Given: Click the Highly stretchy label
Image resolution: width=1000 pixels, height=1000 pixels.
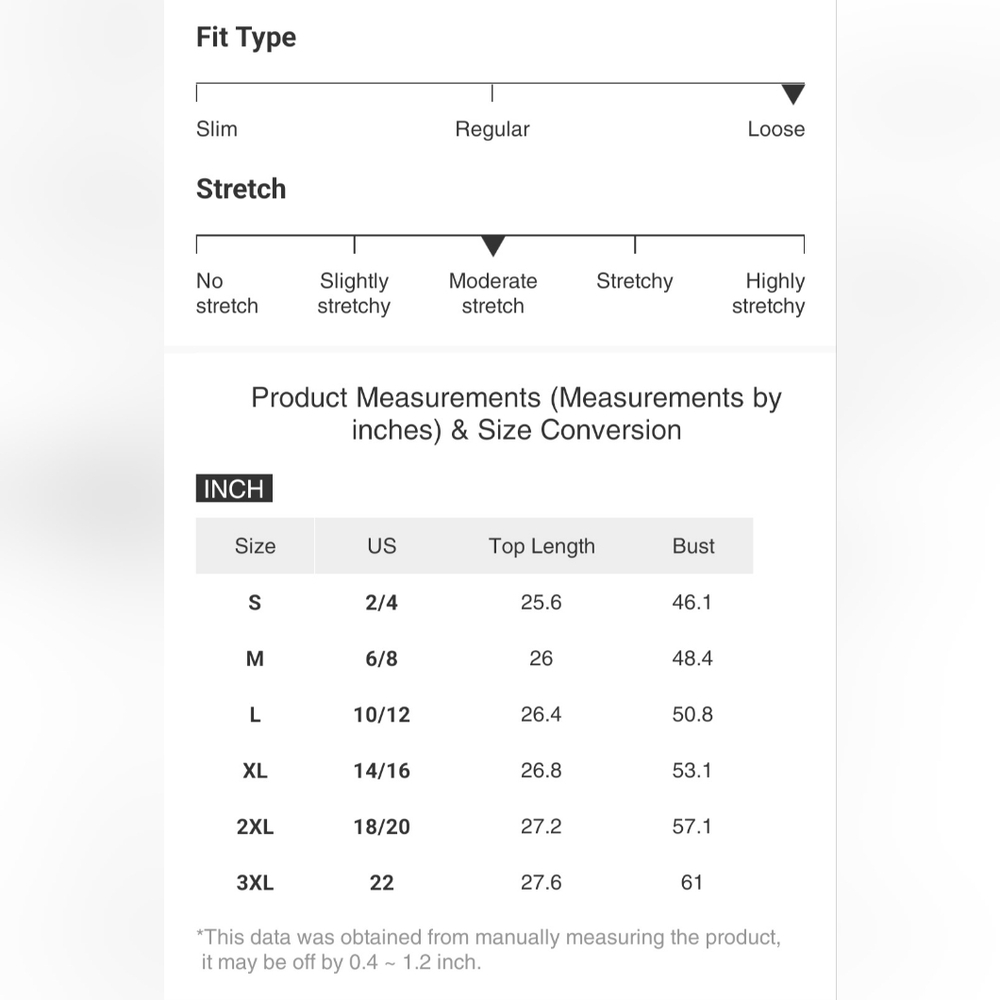Looking at the screenshot, I should tap(768, 293).
